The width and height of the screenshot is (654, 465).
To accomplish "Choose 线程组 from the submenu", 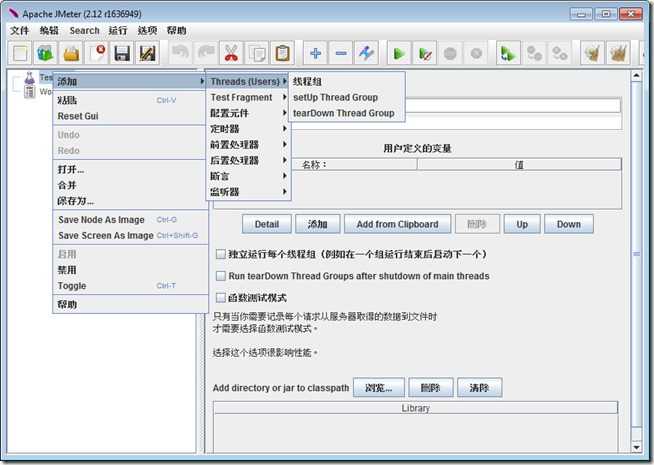I will click(347, 81).
